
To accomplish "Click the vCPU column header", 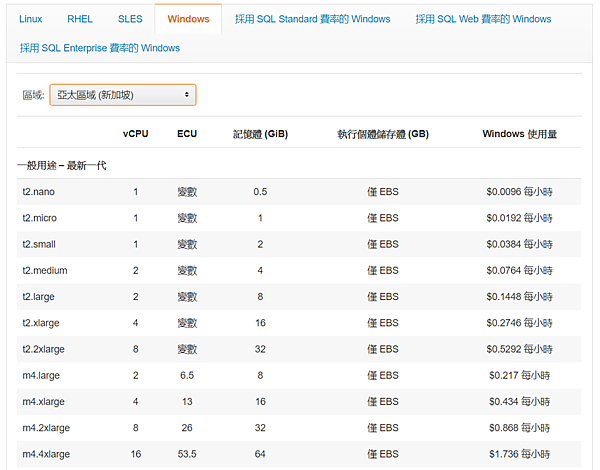I will pos(135,134).
